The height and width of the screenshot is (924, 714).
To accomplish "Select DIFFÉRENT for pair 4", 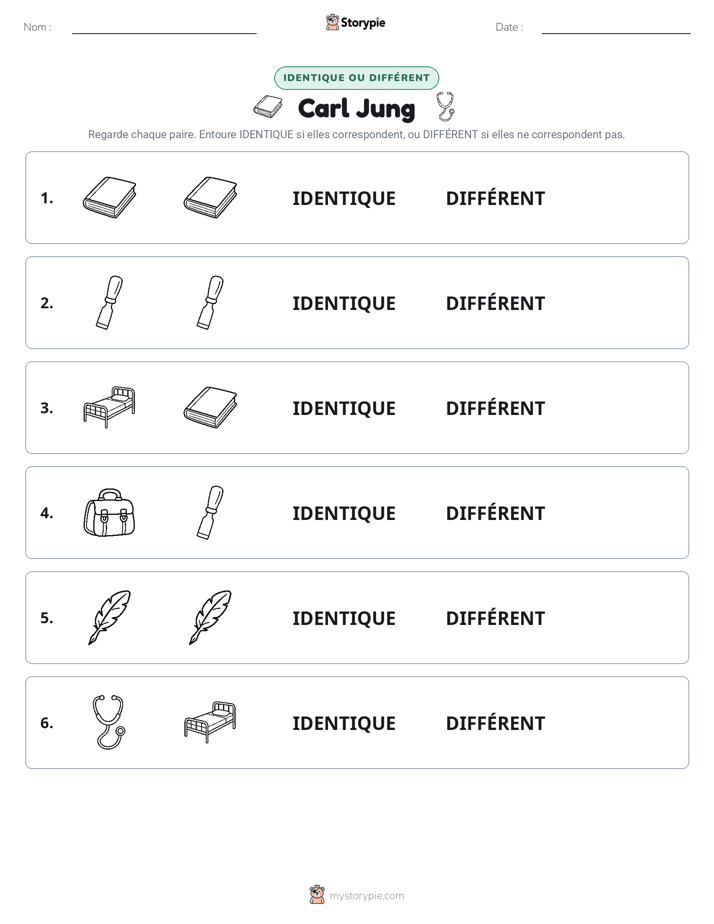I will tap(495, 513).
